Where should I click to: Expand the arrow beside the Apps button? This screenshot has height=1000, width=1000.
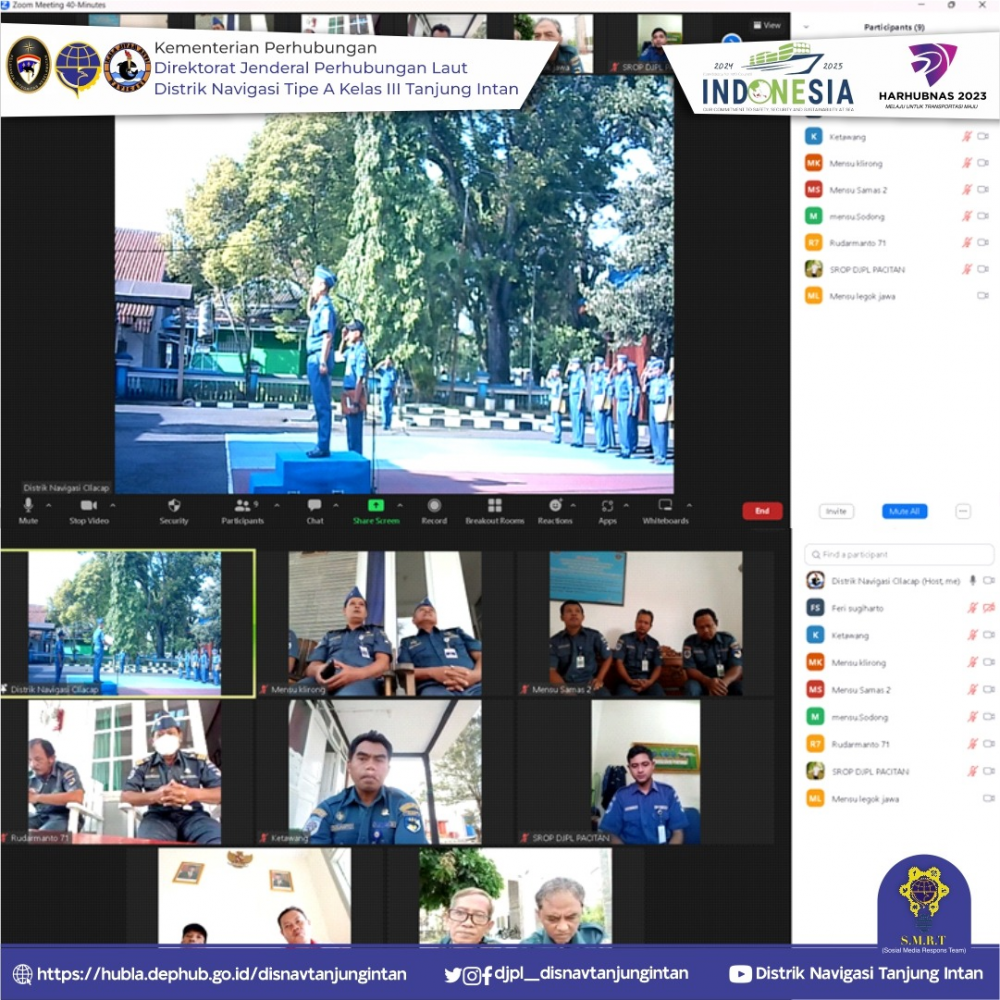(626, 505)
